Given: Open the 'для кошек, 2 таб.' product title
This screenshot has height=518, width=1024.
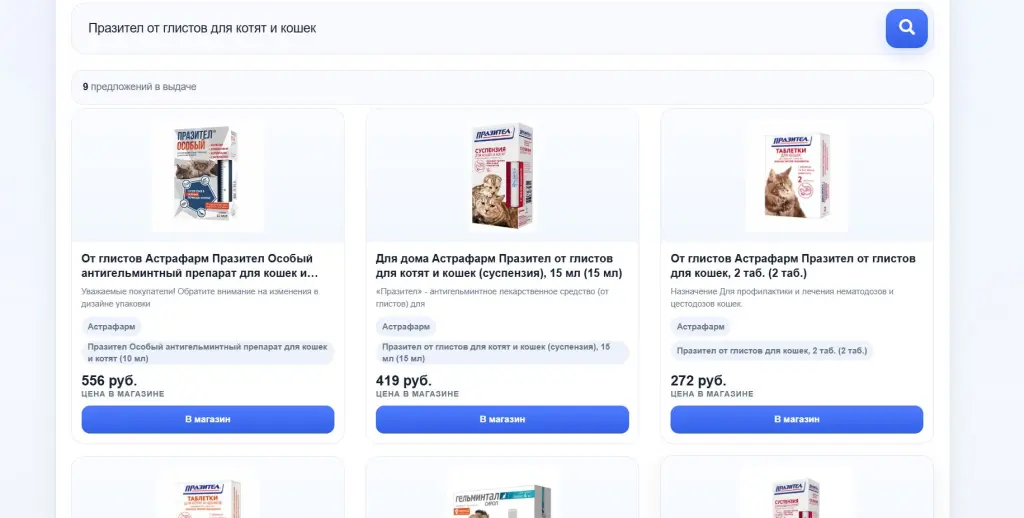Looking at the screenshot, I should 793,265.
